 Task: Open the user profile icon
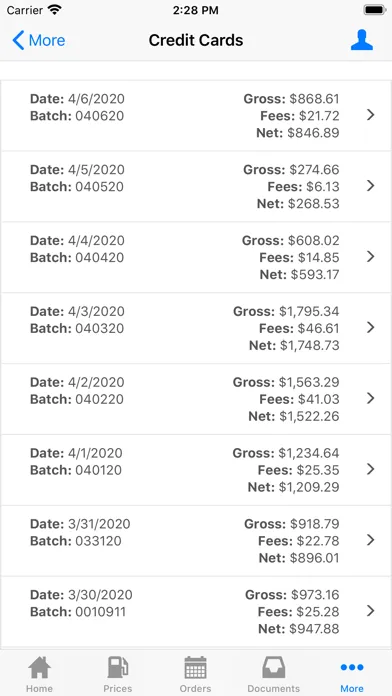pyautogui.click(x=362, y=40)
